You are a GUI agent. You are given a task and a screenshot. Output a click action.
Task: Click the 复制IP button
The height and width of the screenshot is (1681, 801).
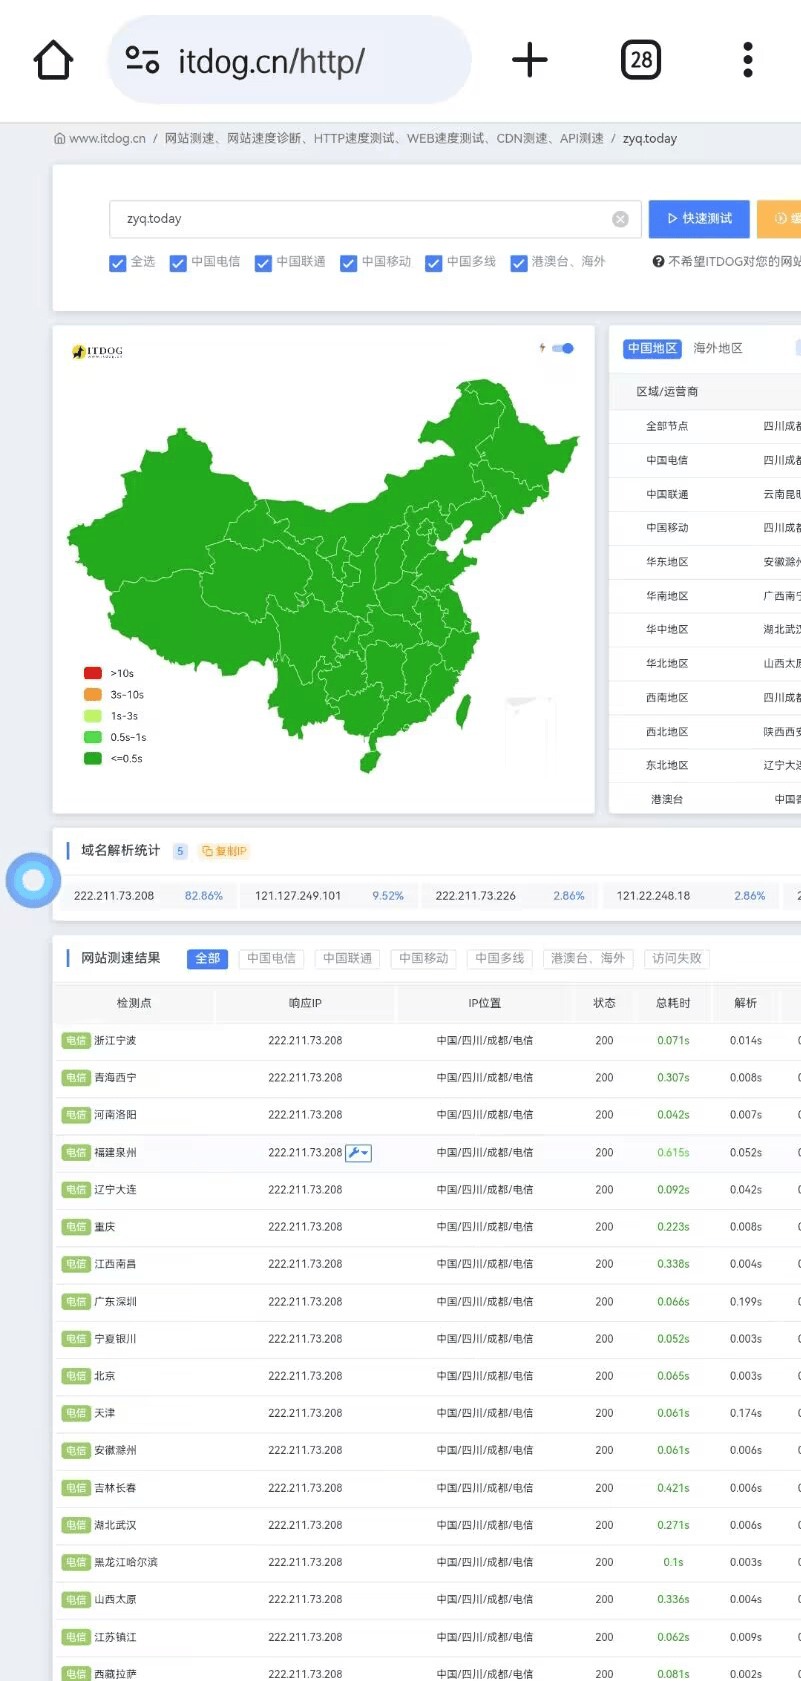(x=224, y=852)
